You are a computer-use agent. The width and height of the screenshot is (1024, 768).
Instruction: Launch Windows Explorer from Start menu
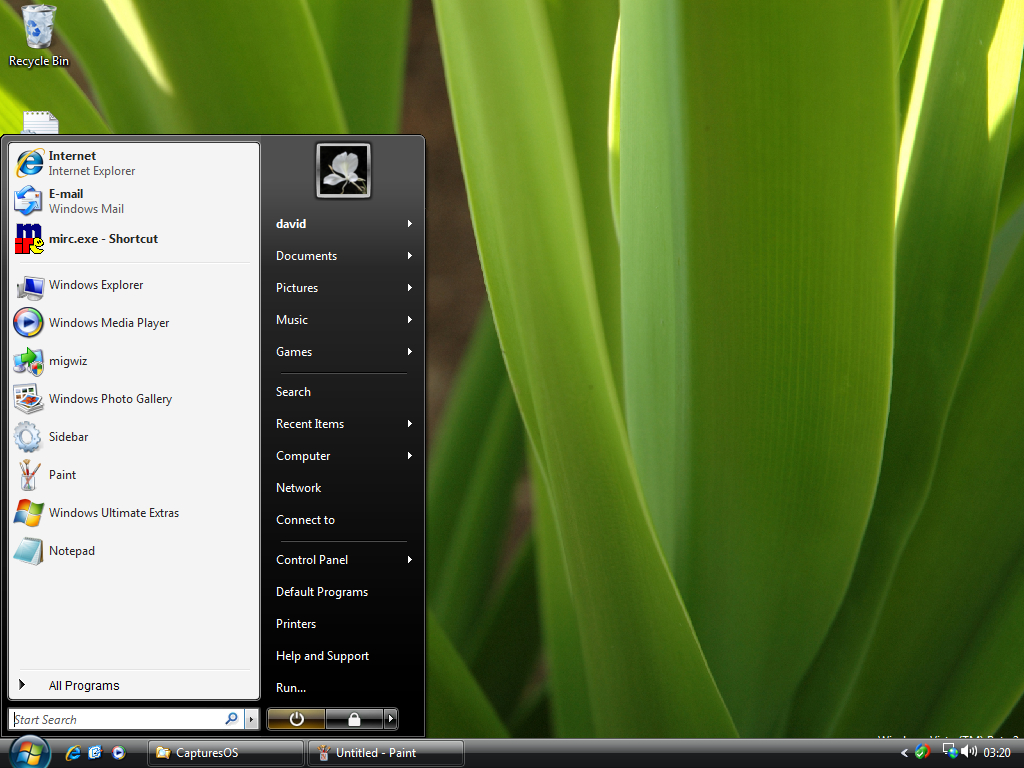[134, 285]
